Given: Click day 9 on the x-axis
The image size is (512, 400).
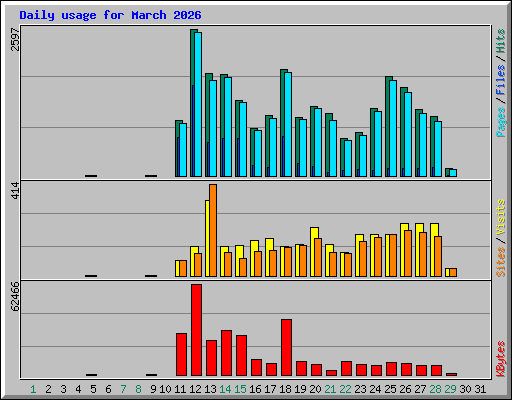Looking at the screenshot, I should coord(153,389).
